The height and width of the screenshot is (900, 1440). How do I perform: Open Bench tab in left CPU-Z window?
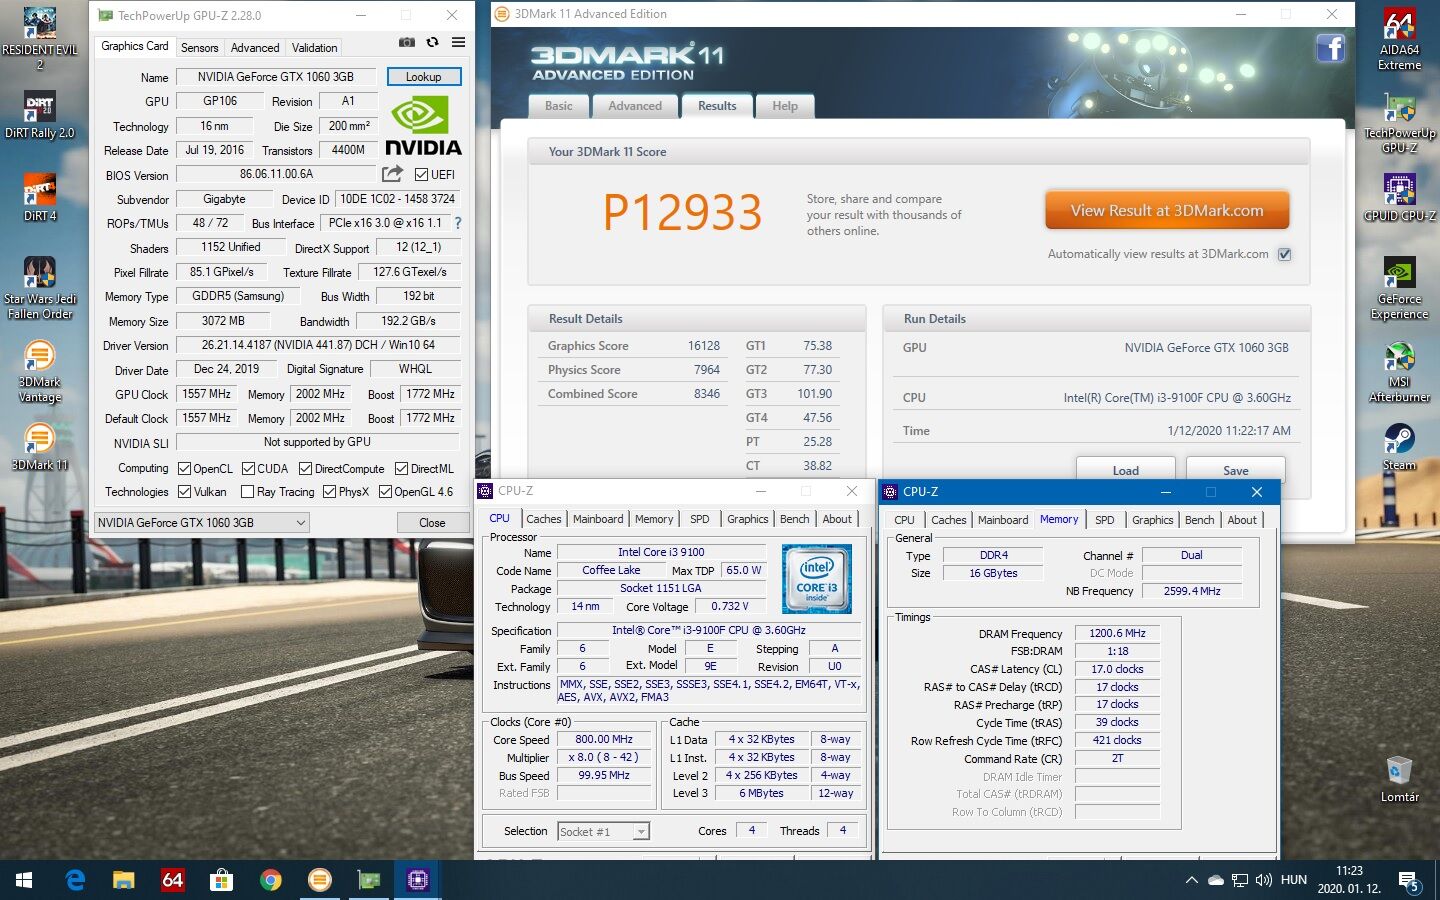[795, 519]
